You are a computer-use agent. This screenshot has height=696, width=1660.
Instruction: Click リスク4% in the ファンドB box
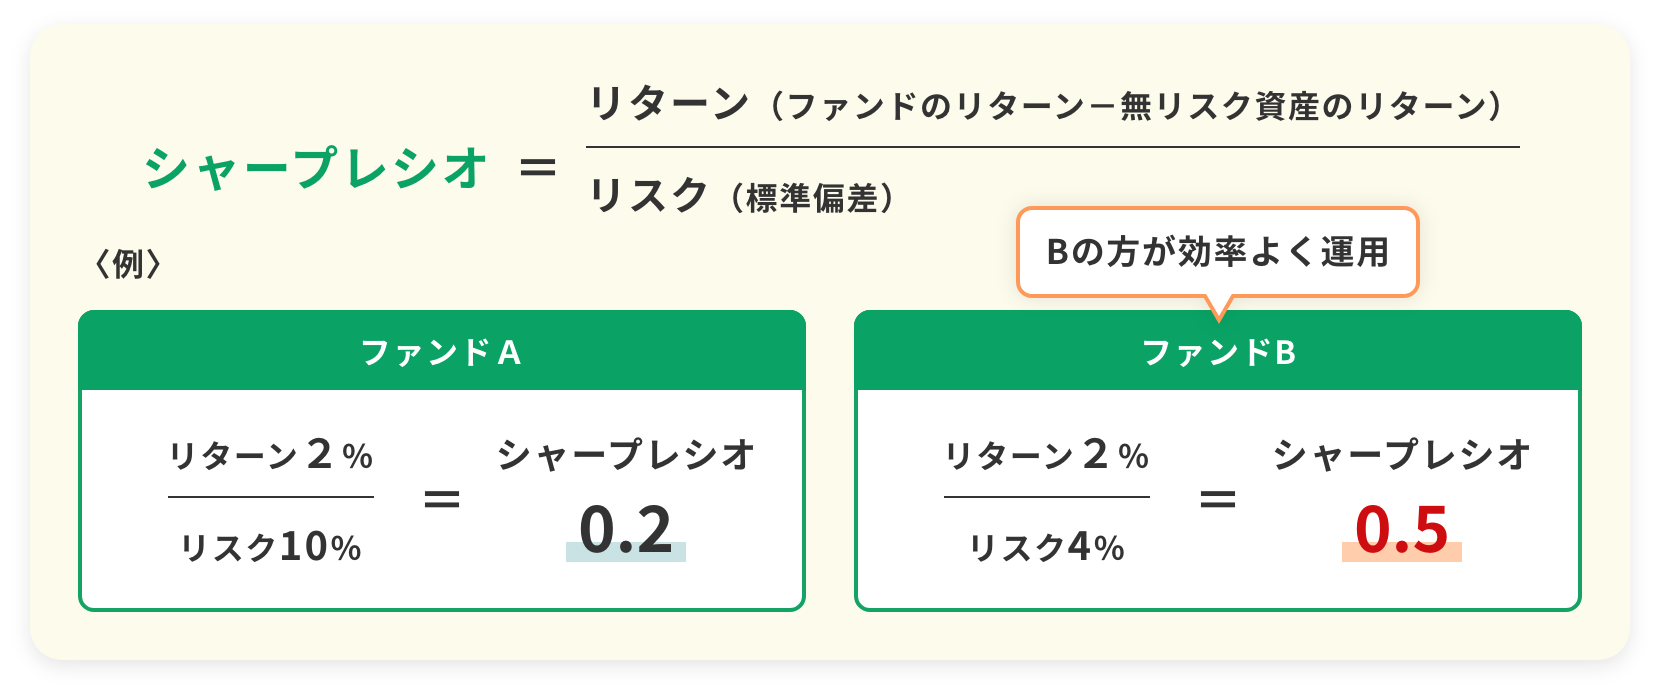click(1046, 547)
